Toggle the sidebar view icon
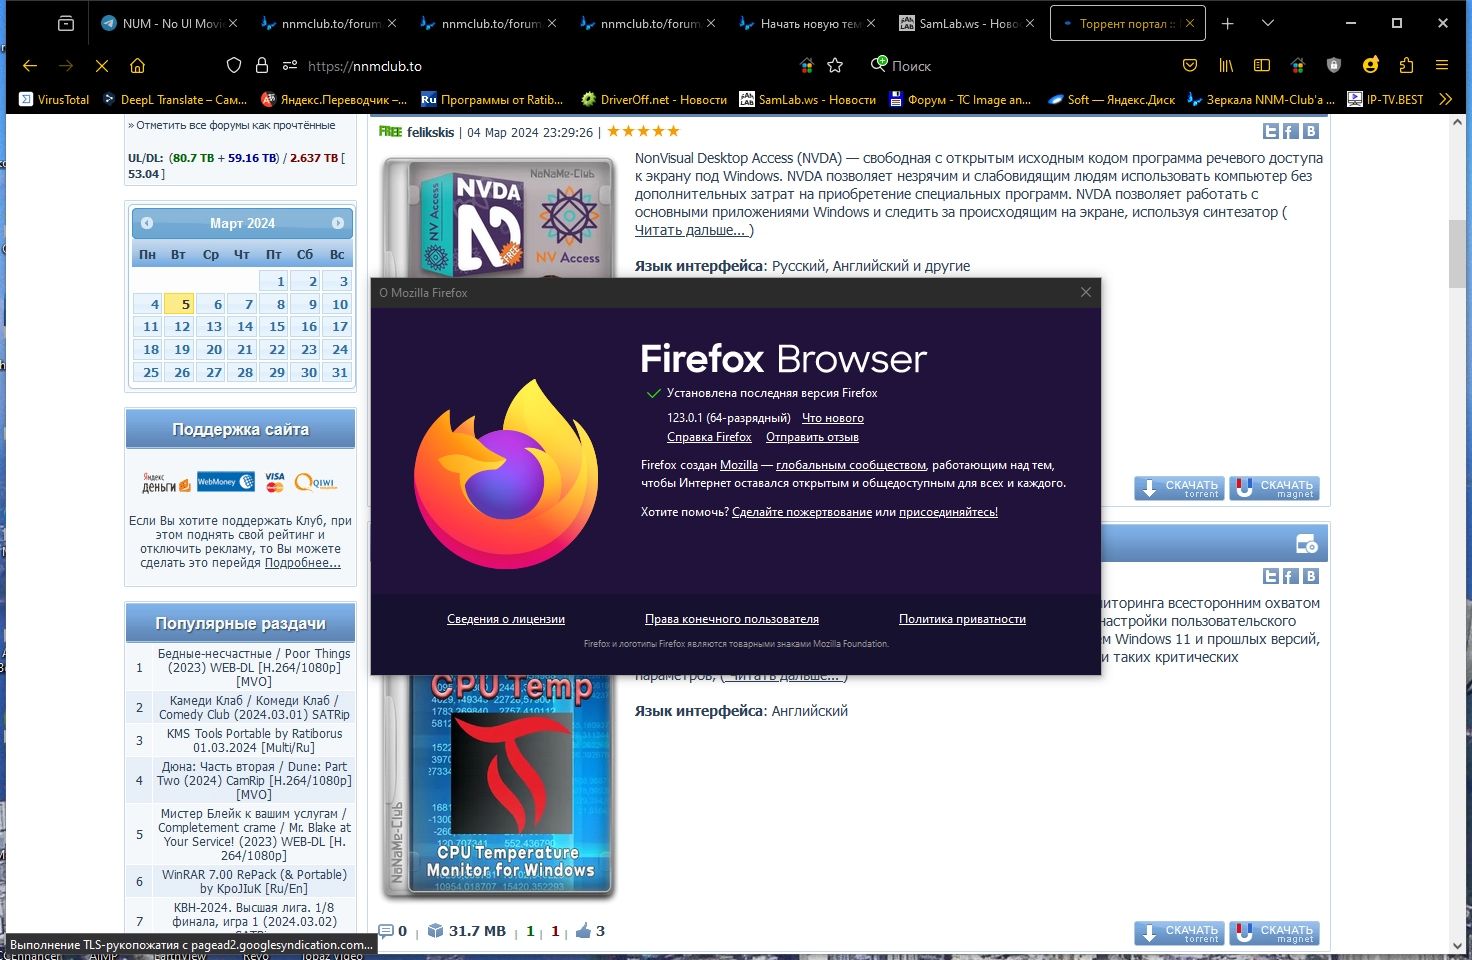This screenshot has width=1472, height=960. 1262,65
